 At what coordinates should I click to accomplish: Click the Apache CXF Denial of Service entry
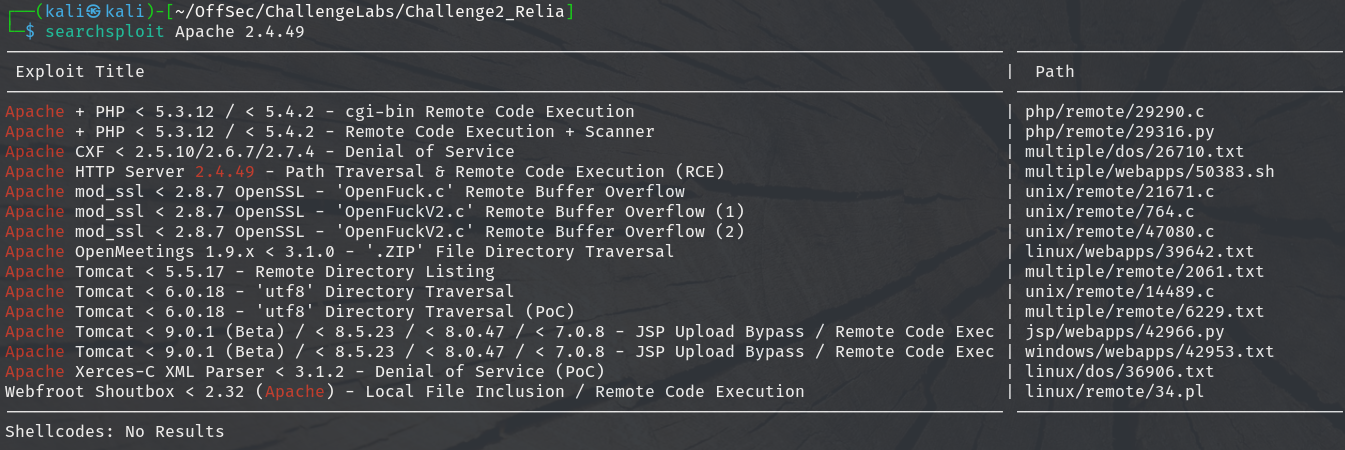[x=260, y=152]
